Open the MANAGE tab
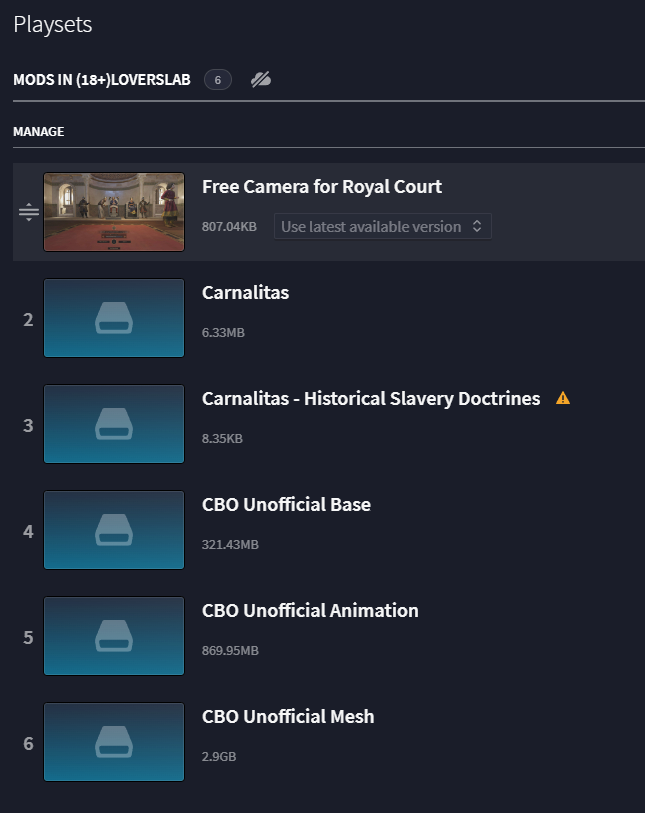Viewport: 645px width, 813px height. tap(39, 132)
